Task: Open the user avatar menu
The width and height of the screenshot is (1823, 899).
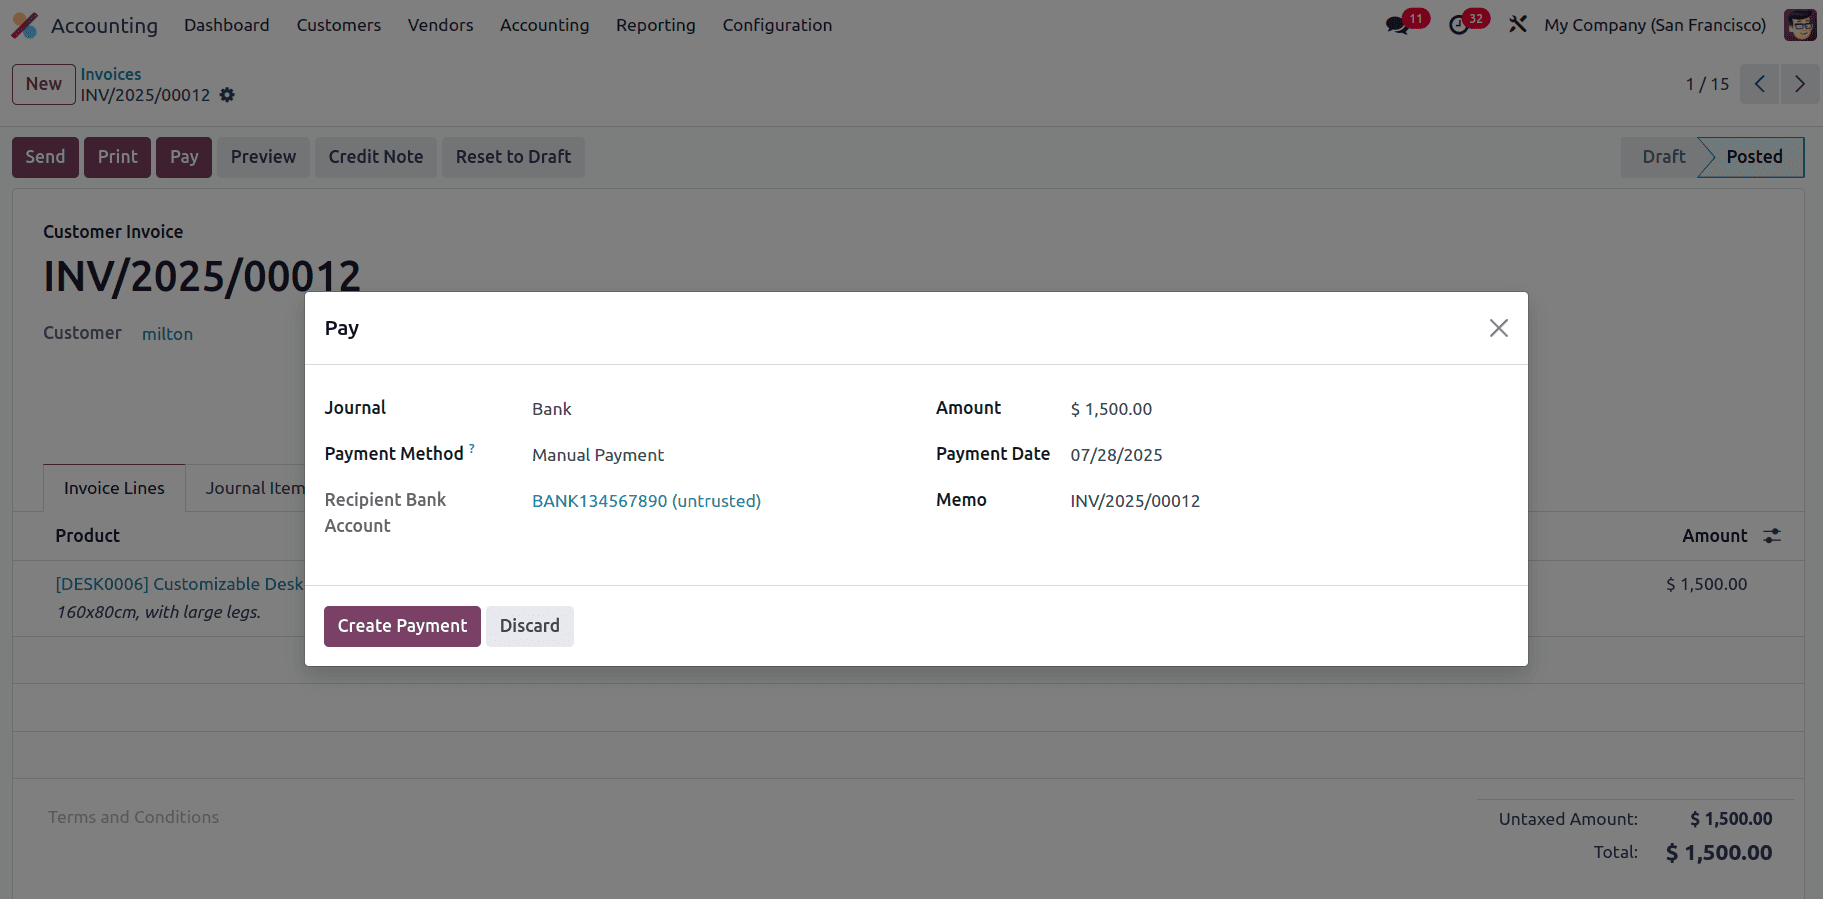Action: (1800, 25)
